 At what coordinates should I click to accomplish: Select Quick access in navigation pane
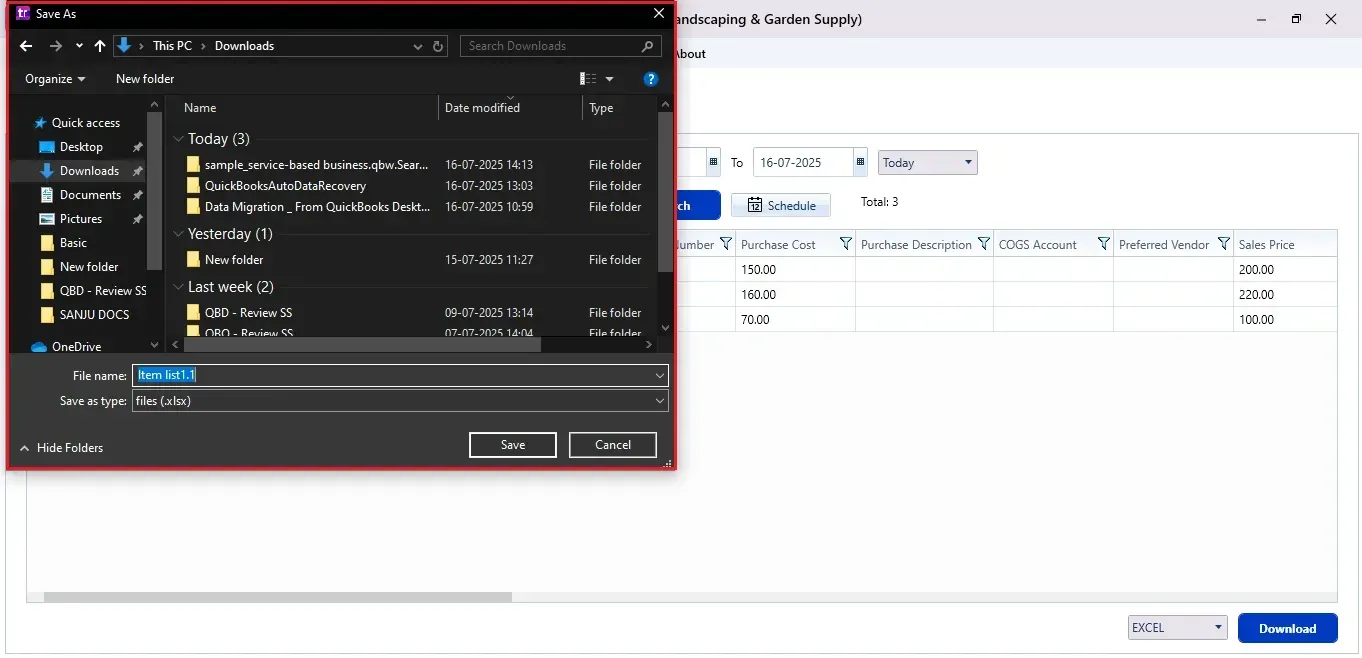click(x=86, y=123)
